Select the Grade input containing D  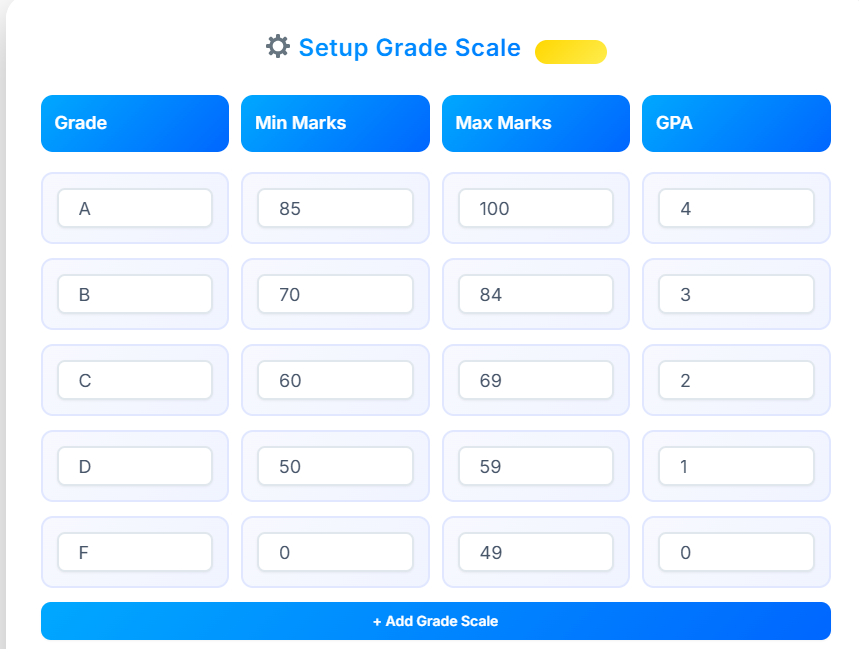pos(134,466)
